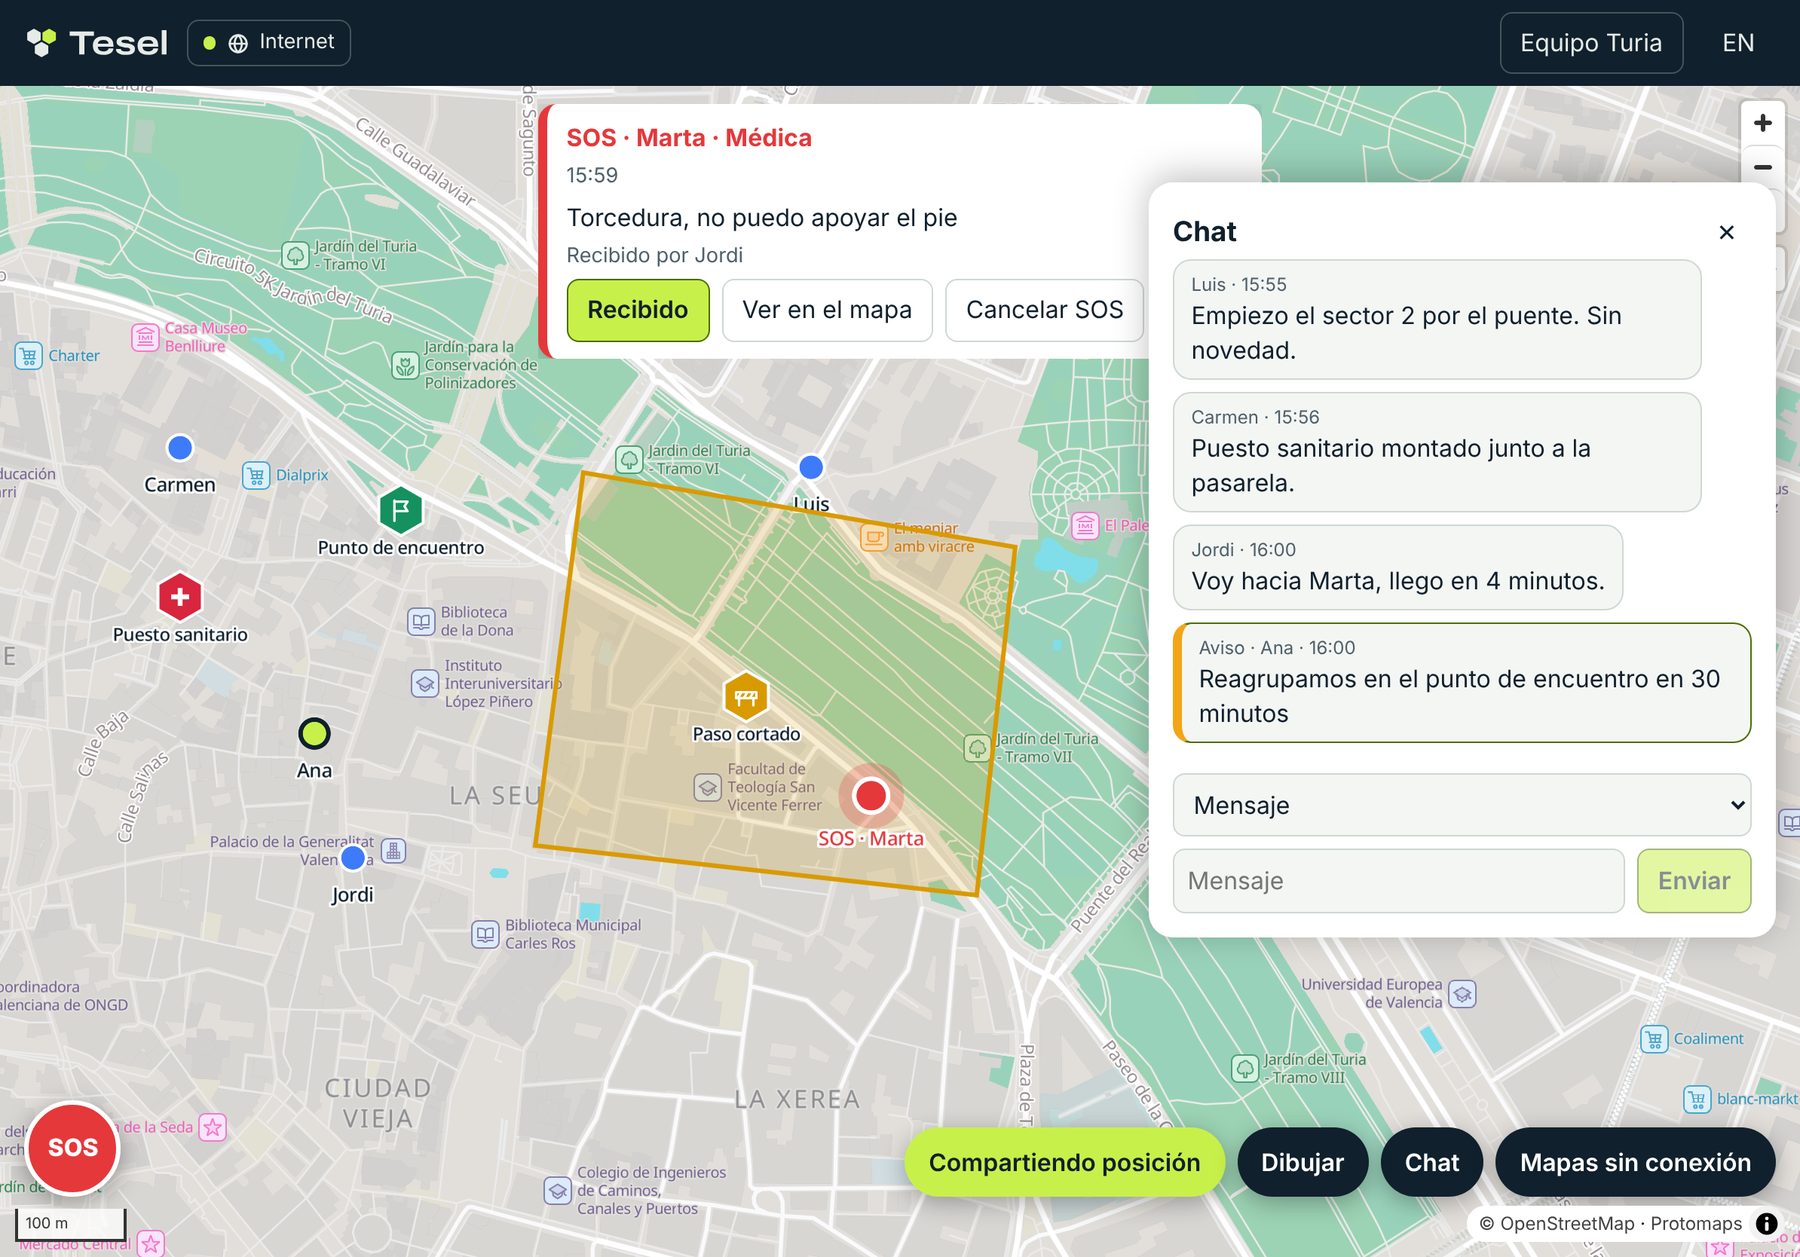Click Jardín del Turia Tramo VII icon
Image resolution: width=1800 pixels, height=1257 pixels.
pos(977,748)
